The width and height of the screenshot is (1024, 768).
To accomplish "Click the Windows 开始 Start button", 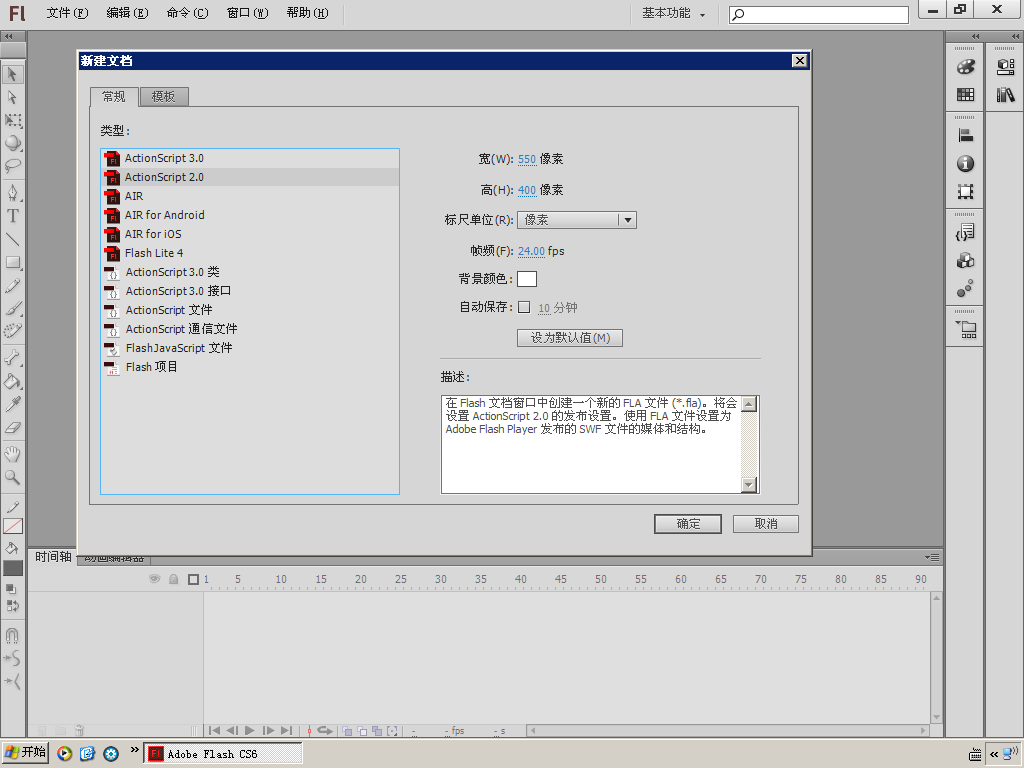I will point(25,753).
